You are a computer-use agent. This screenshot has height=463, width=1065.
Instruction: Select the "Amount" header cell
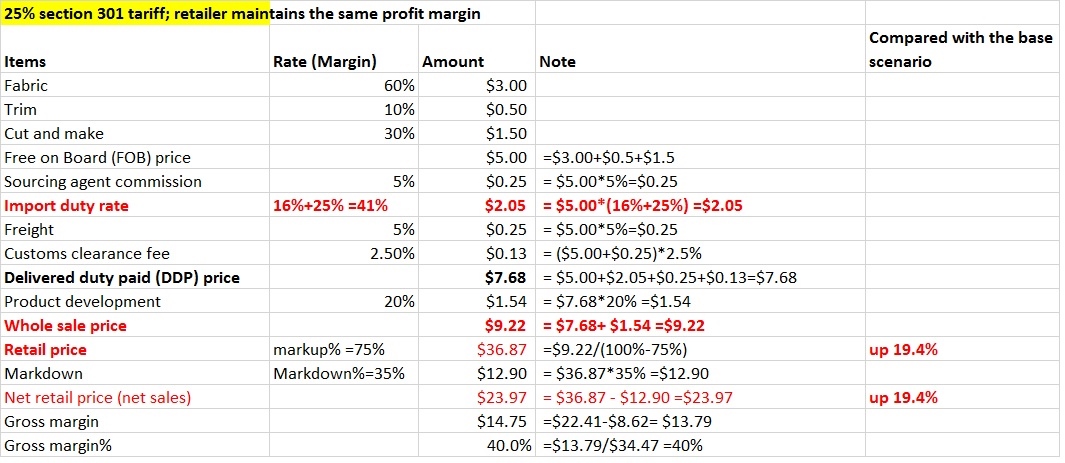tap(453, 62)
